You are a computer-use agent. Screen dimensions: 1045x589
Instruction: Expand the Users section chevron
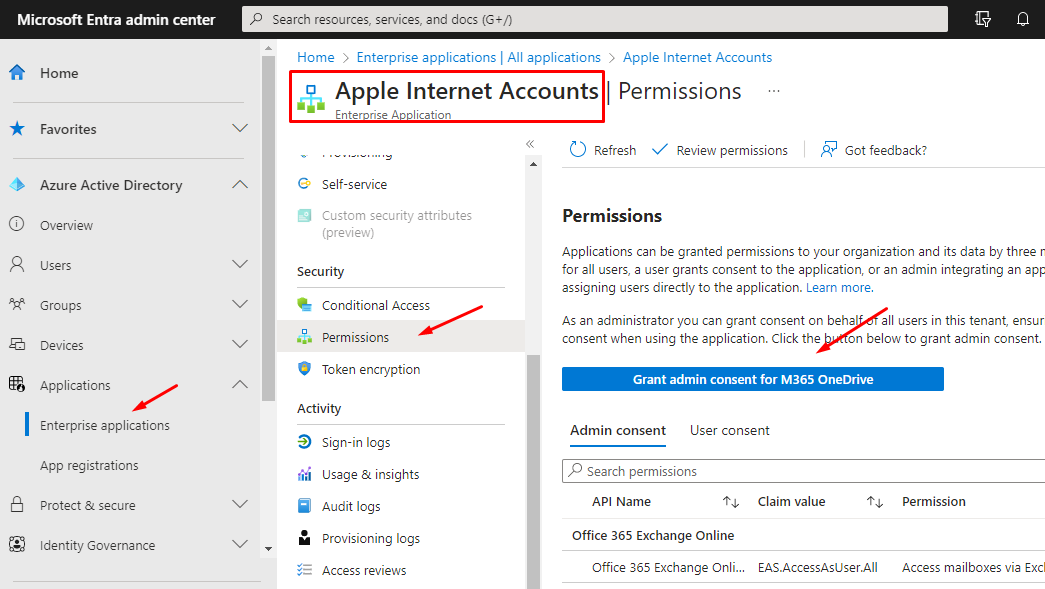240,265
